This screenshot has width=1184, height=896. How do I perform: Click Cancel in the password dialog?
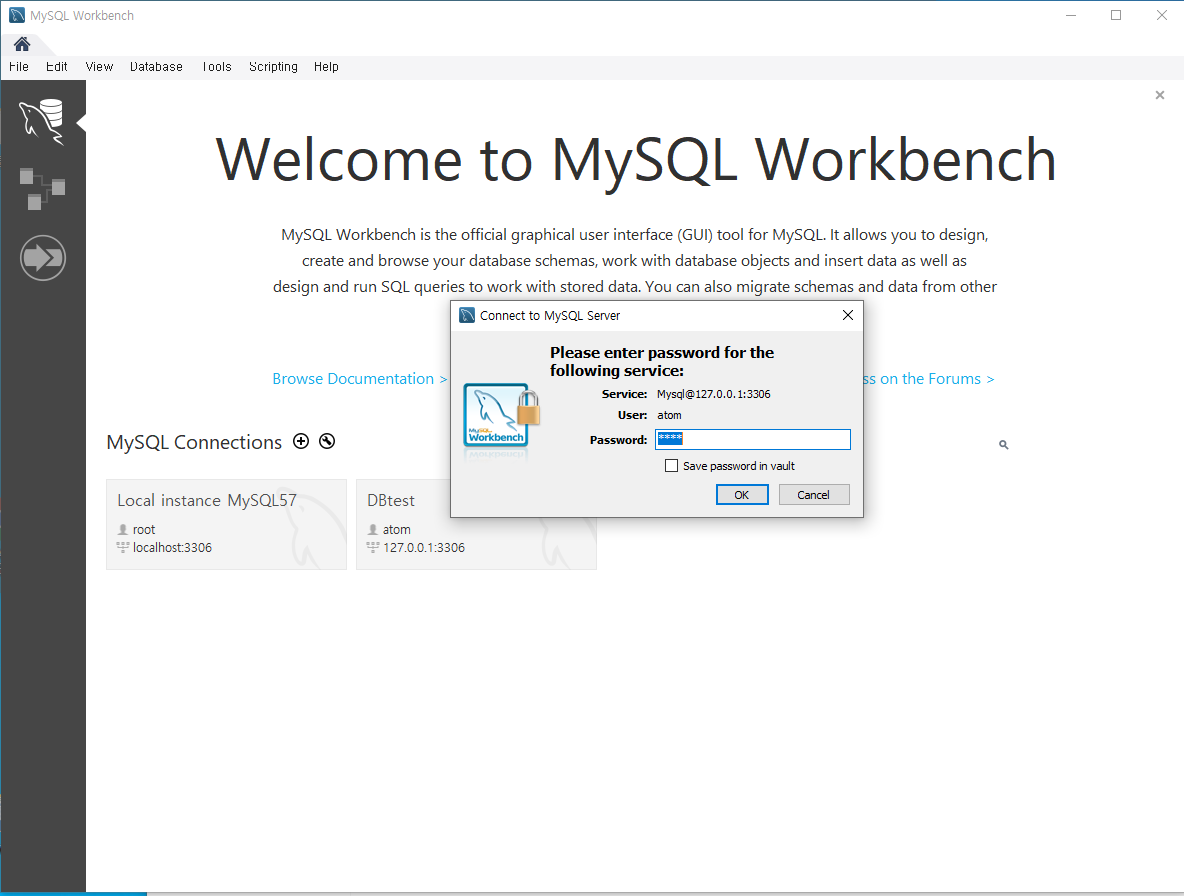pyautogui.click(x=814, y=494)
